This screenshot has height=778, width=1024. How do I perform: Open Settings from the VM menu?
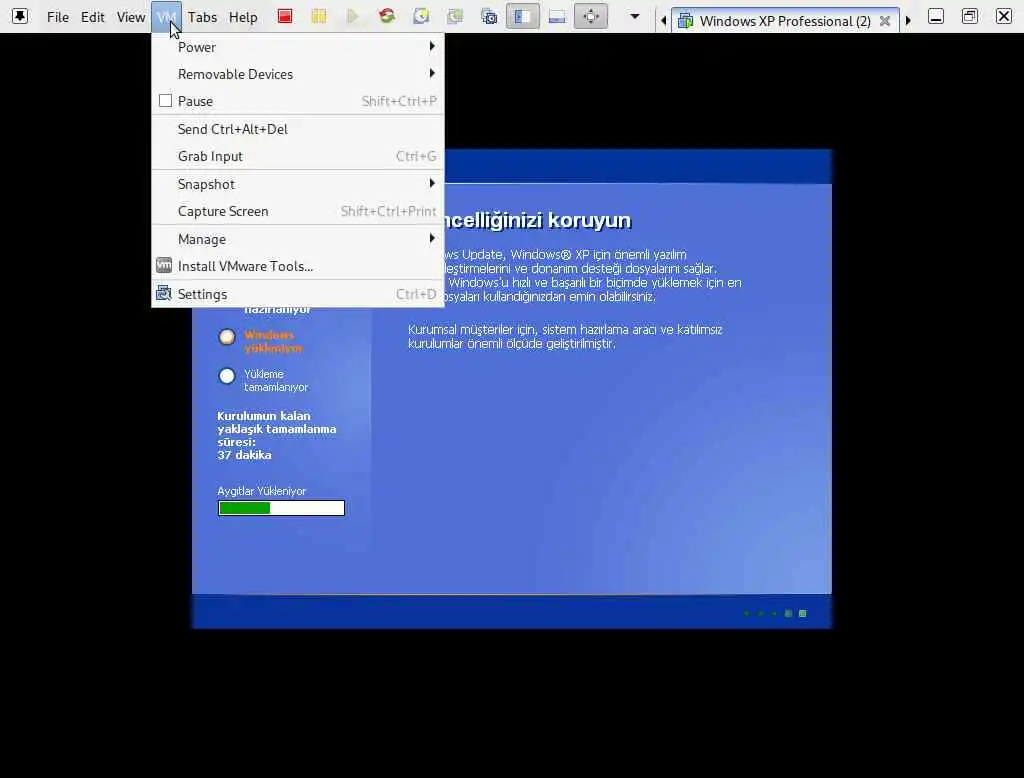pyautogui.click(x=298, y=294)
